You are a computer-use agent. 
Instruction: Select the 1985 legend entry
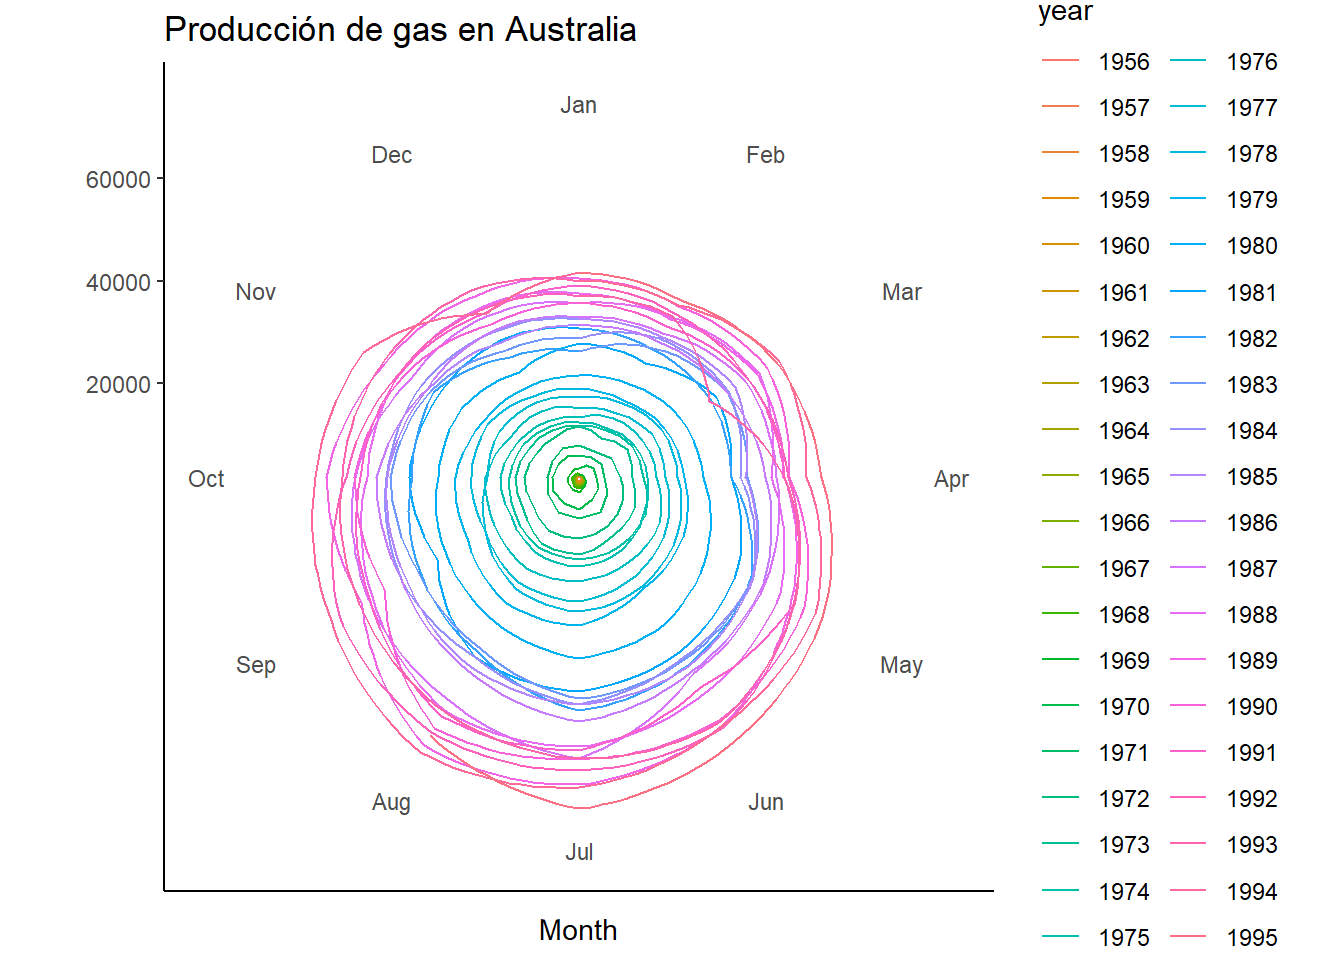tap(1224, 477)
